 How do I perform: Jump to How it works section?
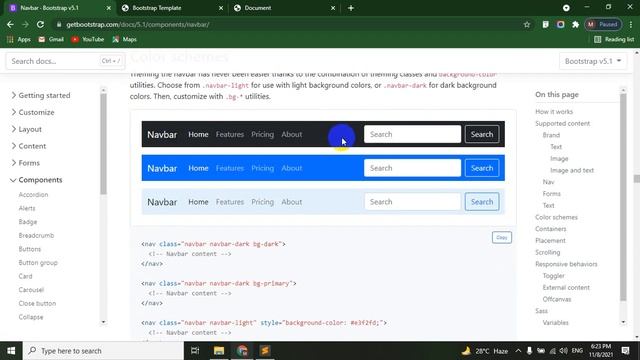pyautogui.click(x=554, y=111)
